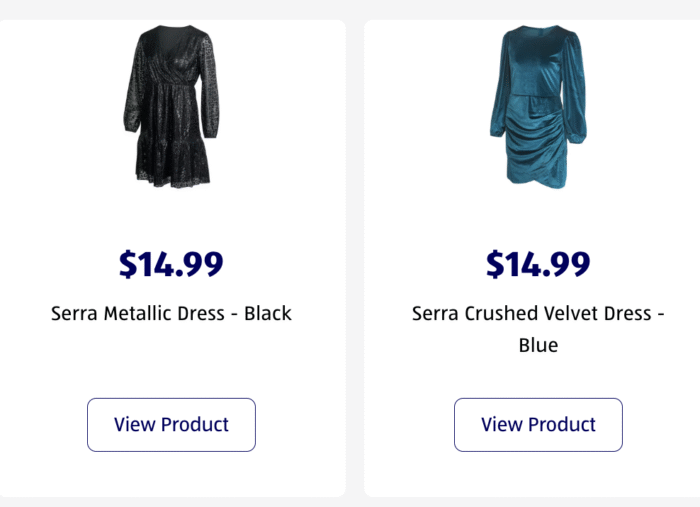The image size is (700, 507).
Task: Click the gray gutter between the two product cards
Action: click(x=355, y=250)
